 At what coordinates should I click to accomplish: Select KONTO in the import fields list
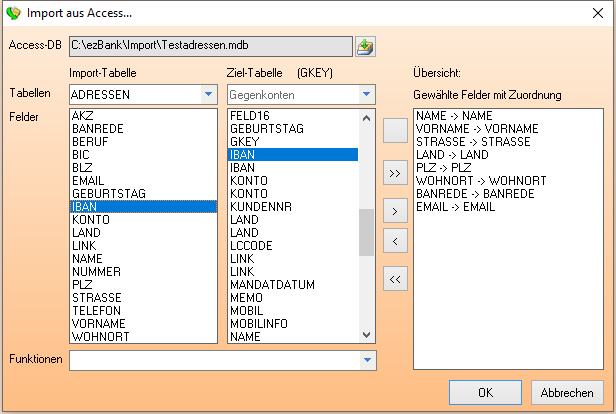[143, 220]
